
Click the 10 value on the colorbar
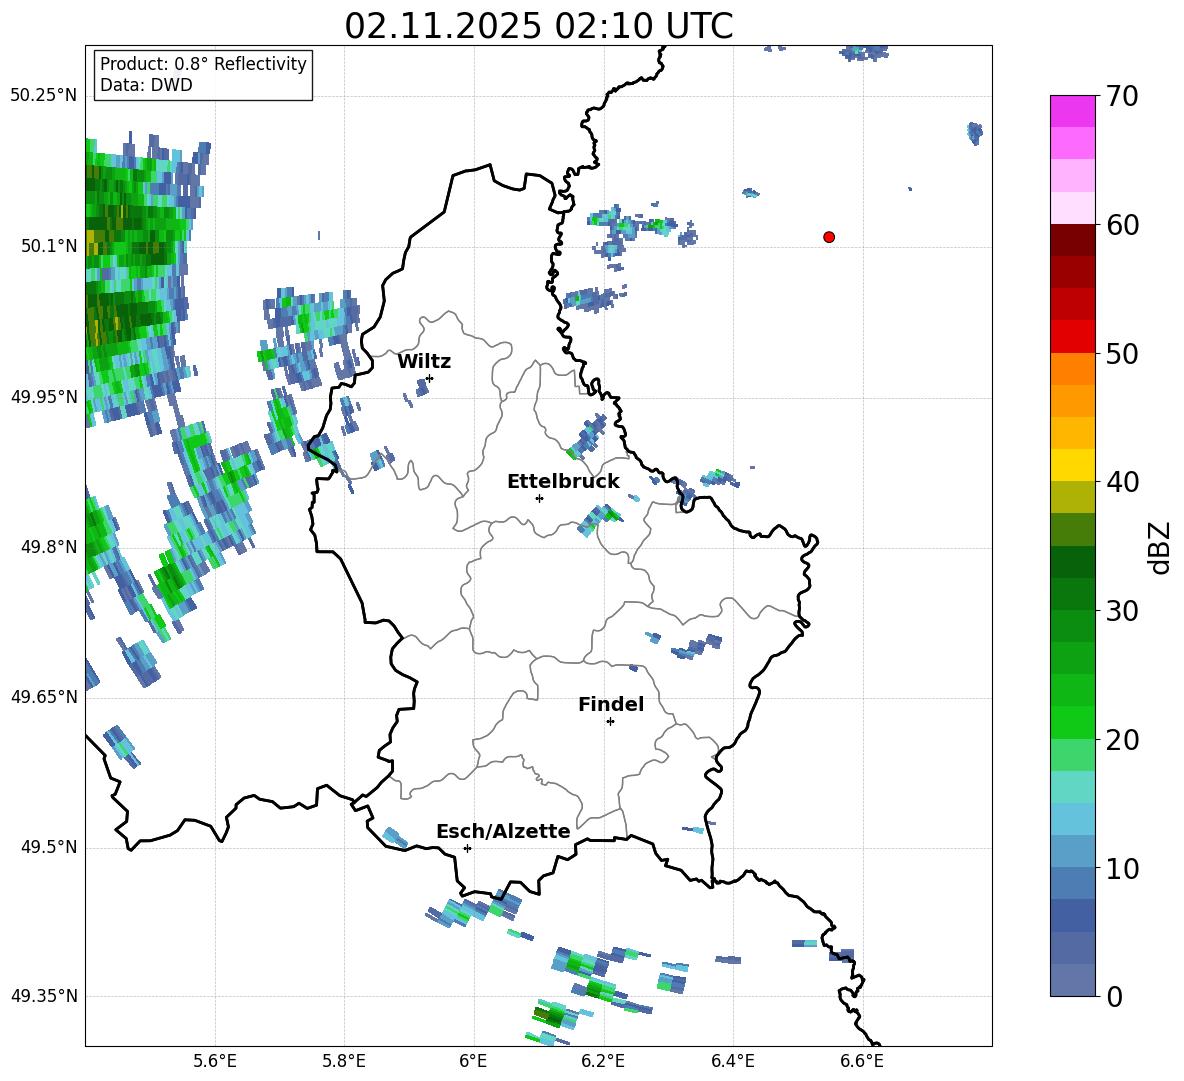[x=1121, y=868]
